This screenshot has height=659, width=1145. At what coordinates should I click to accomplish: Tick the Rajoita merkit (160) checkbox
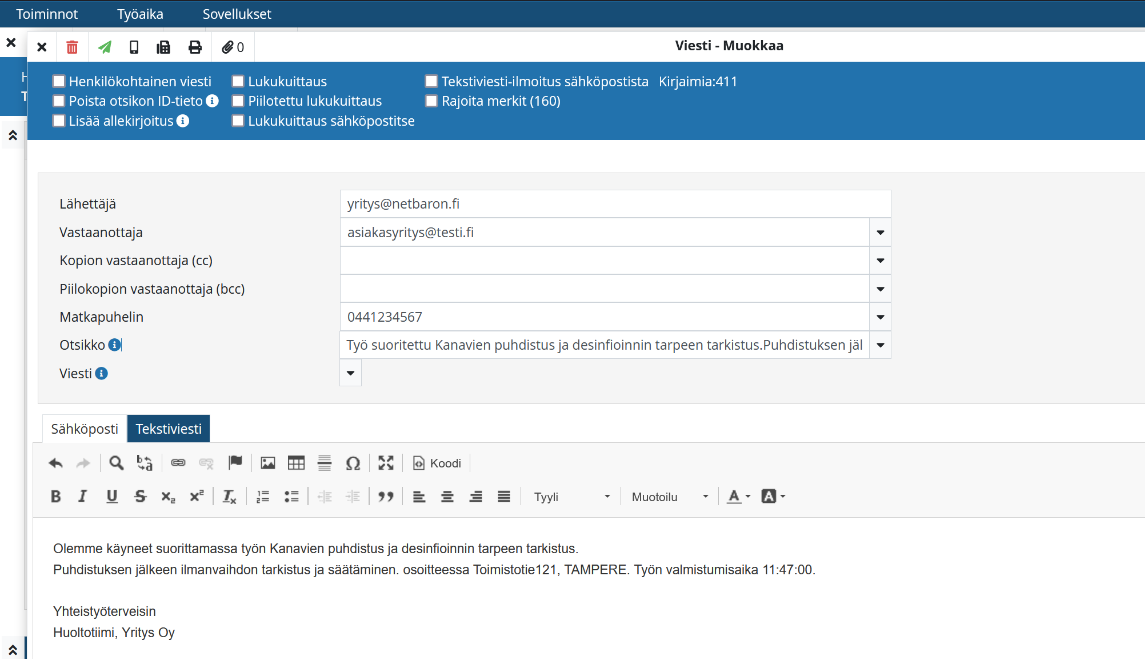coord(432,101)
